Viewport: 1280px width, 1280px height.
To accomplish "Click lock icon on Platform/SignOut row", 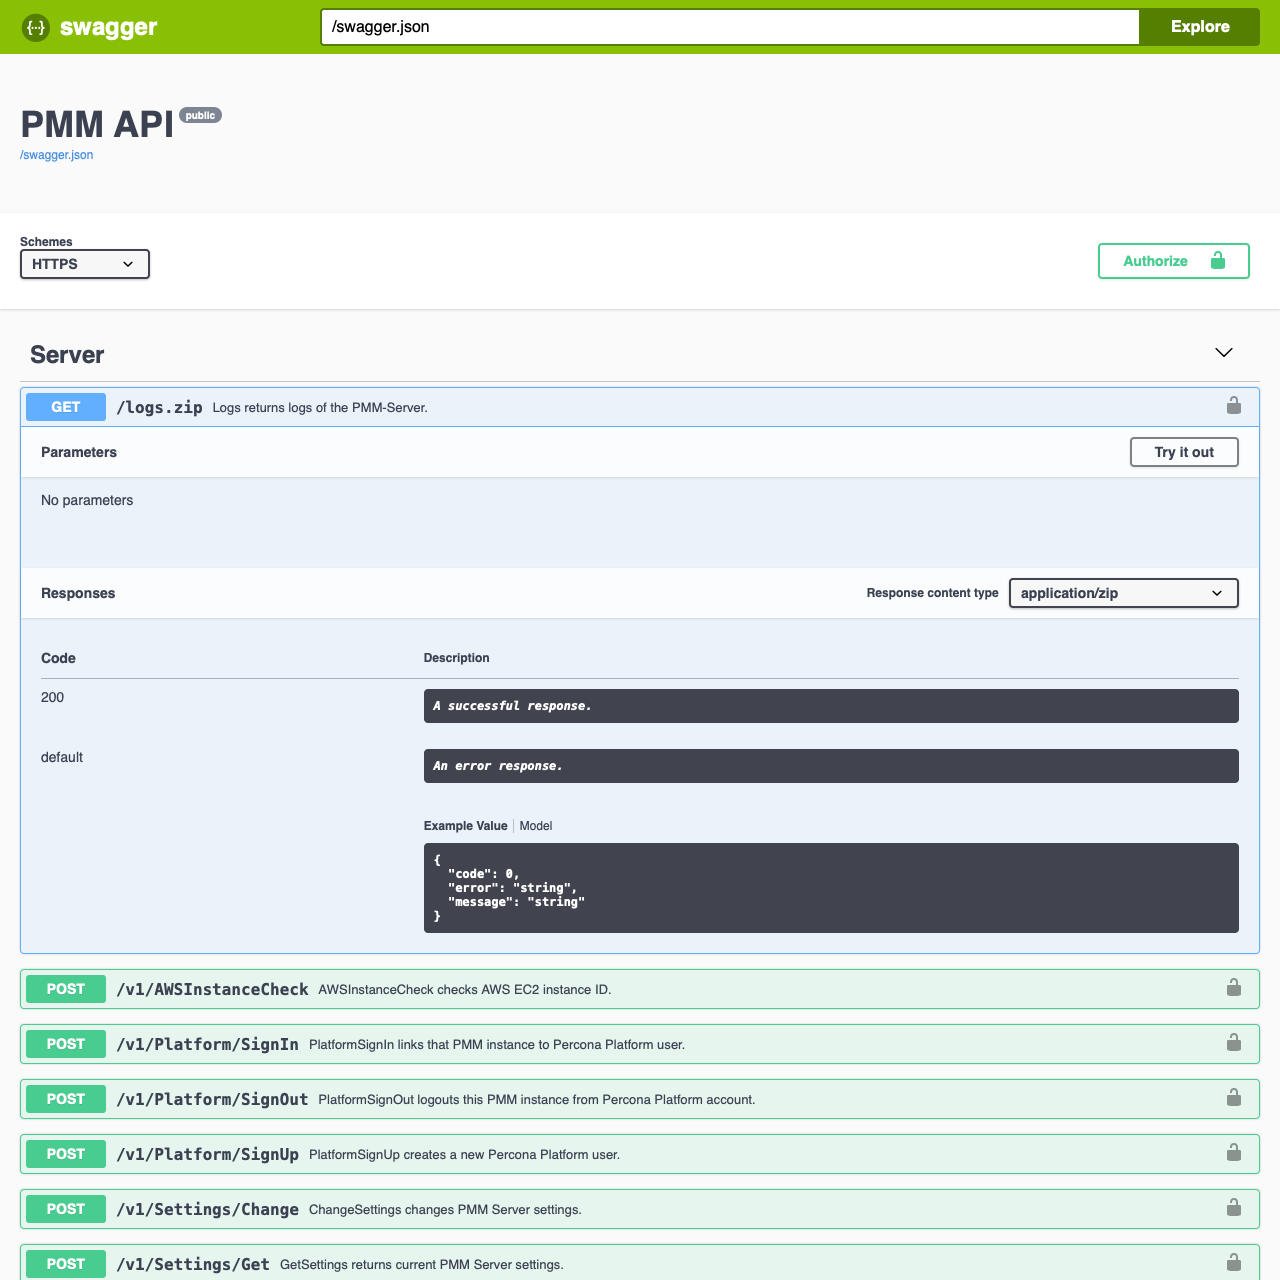I will coord(1233,1098).
